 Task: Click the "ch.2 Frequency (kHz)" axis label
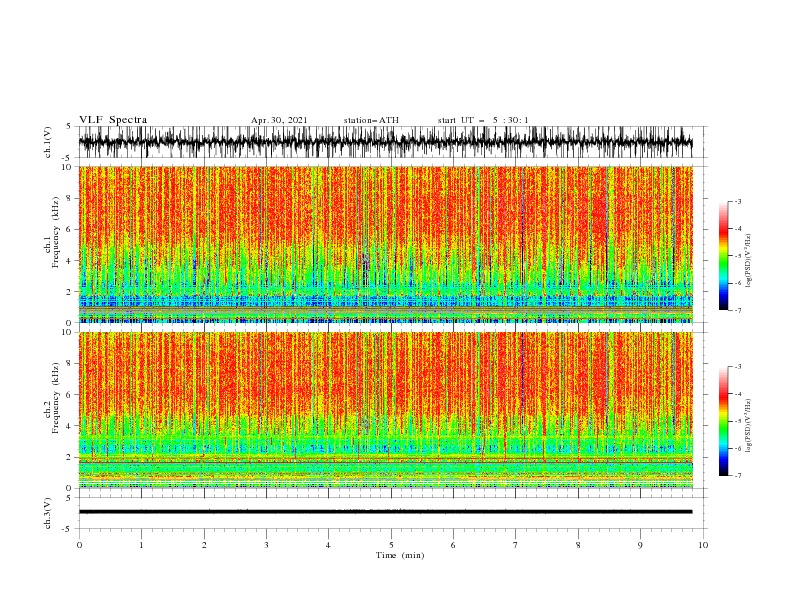[x=52, y=397]
